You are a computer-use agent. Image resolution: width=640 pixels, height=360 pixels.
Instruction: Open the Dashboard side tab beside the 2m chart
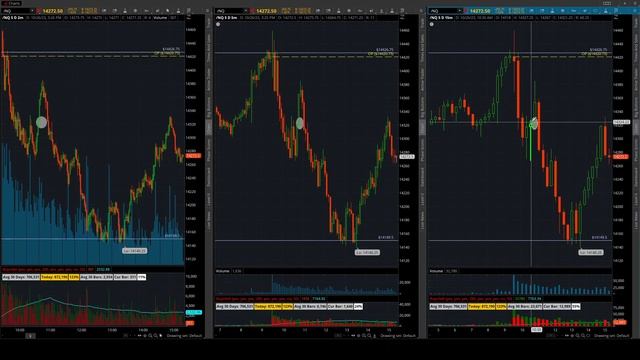pos(209,178)
